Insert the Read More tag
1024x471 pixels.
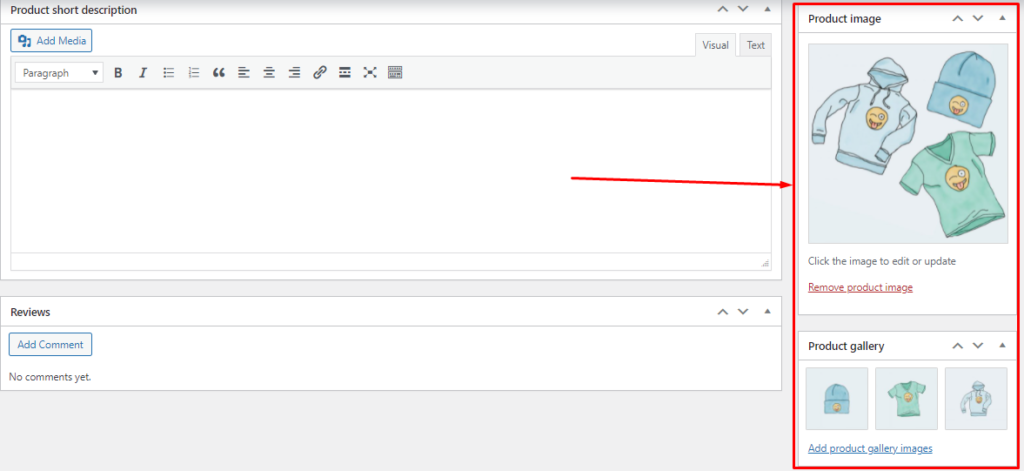pos(345,73)
